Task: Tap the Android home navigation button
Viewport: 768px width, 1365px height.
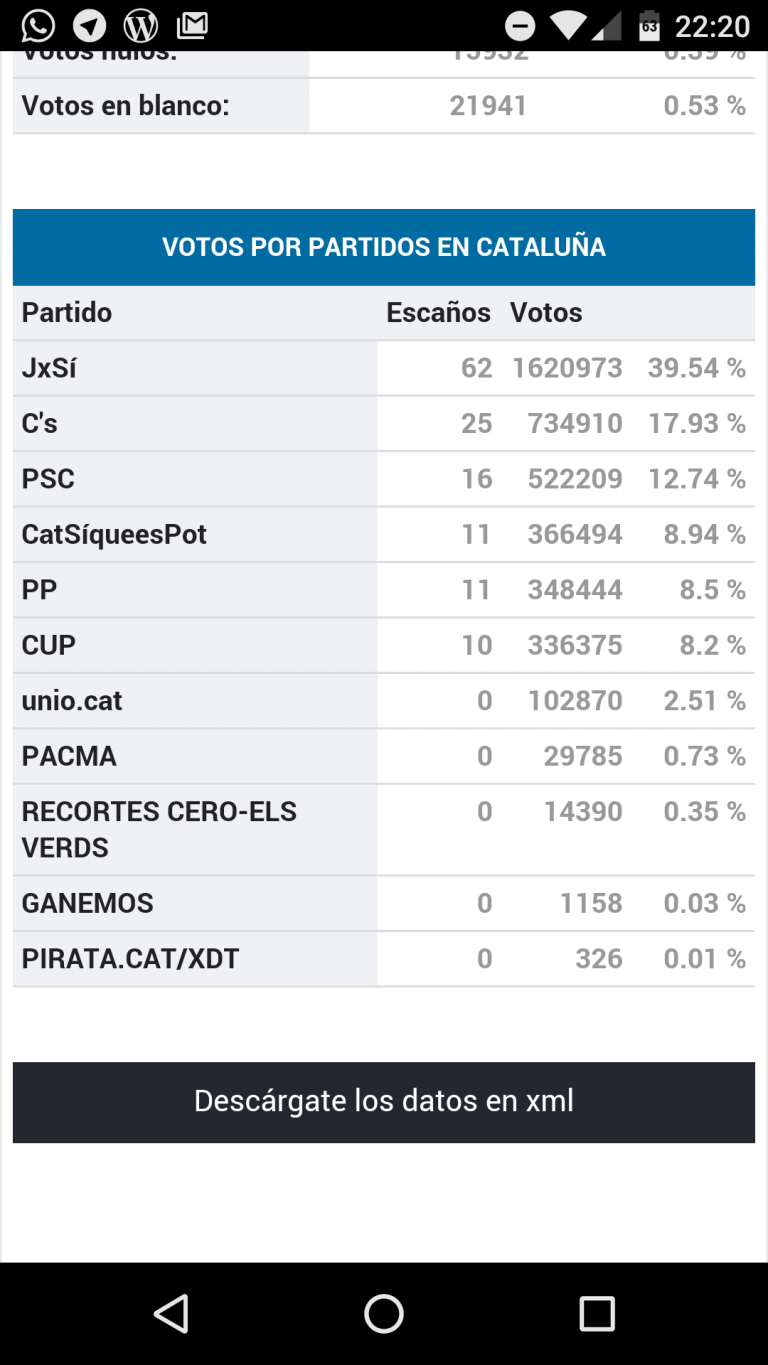Action: (x=384, y=1313)
